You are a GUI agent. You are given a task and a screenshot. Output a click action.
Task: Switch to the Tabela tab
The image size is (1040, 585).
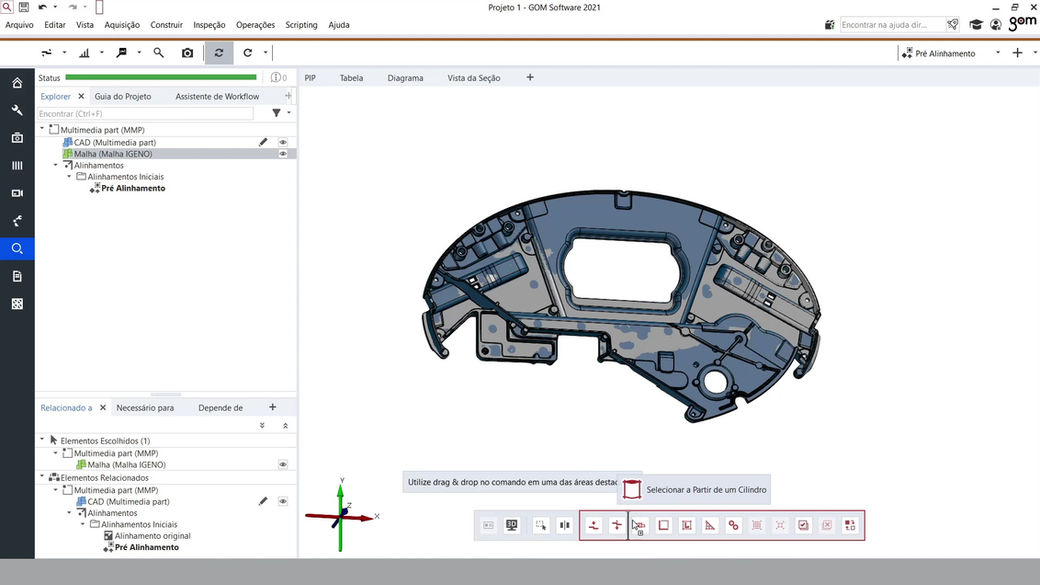pos(351,78)
